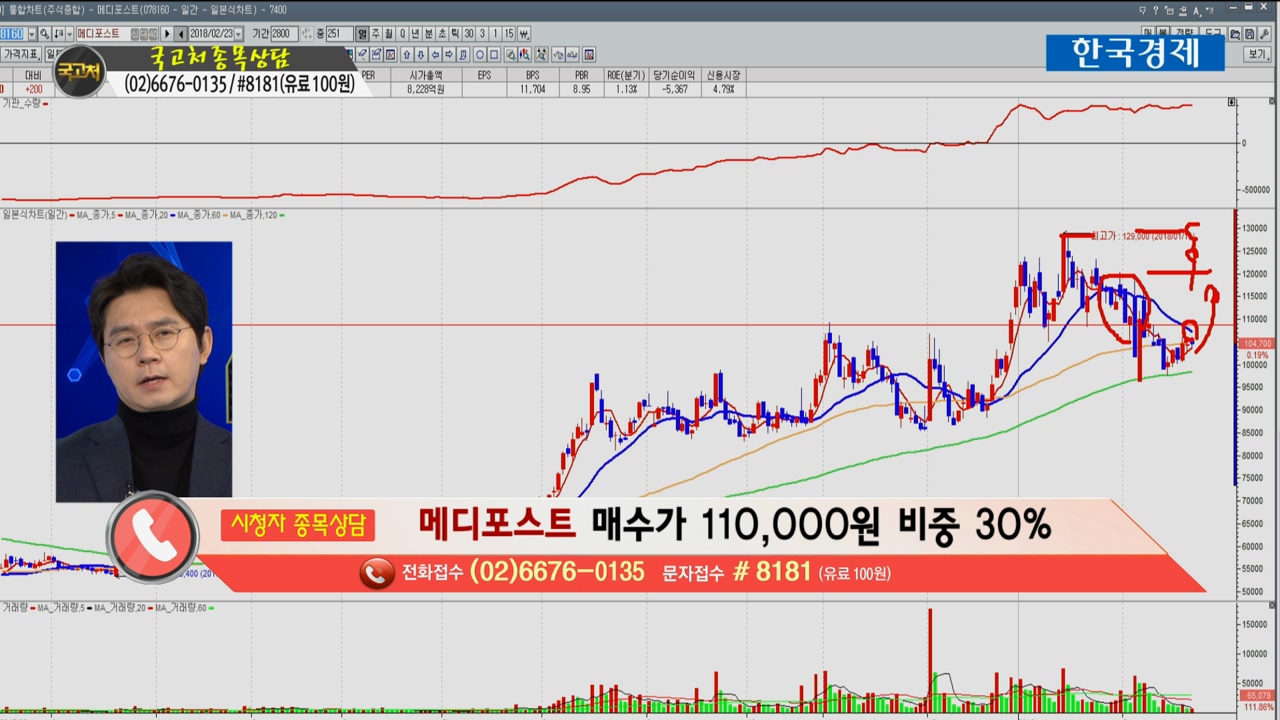Click the font size A icon in the title bar

(1197, 11)
